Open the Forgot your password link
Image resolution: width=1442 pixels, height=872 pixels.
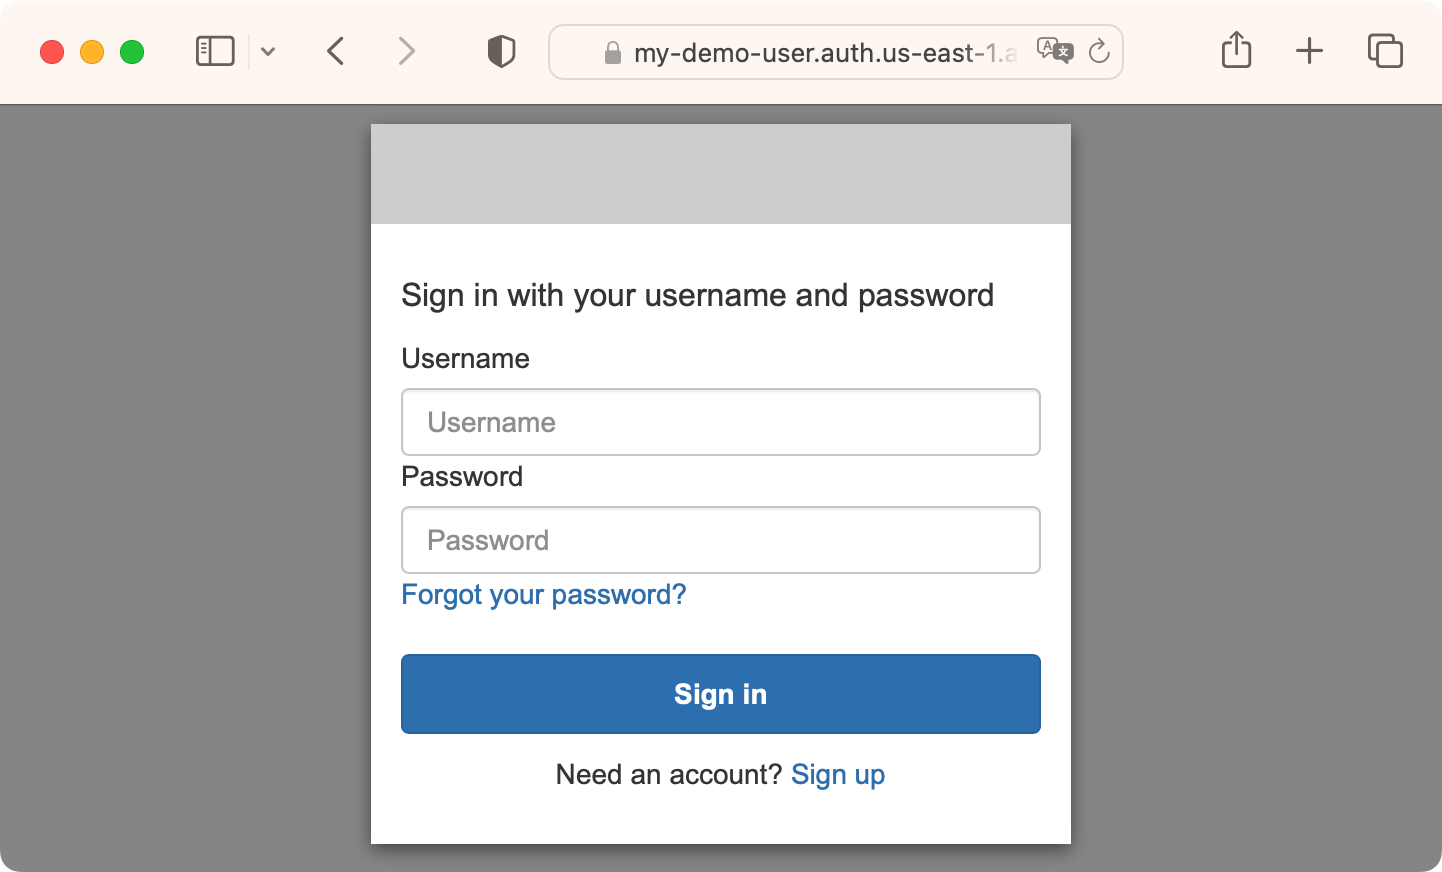[543, 595]
